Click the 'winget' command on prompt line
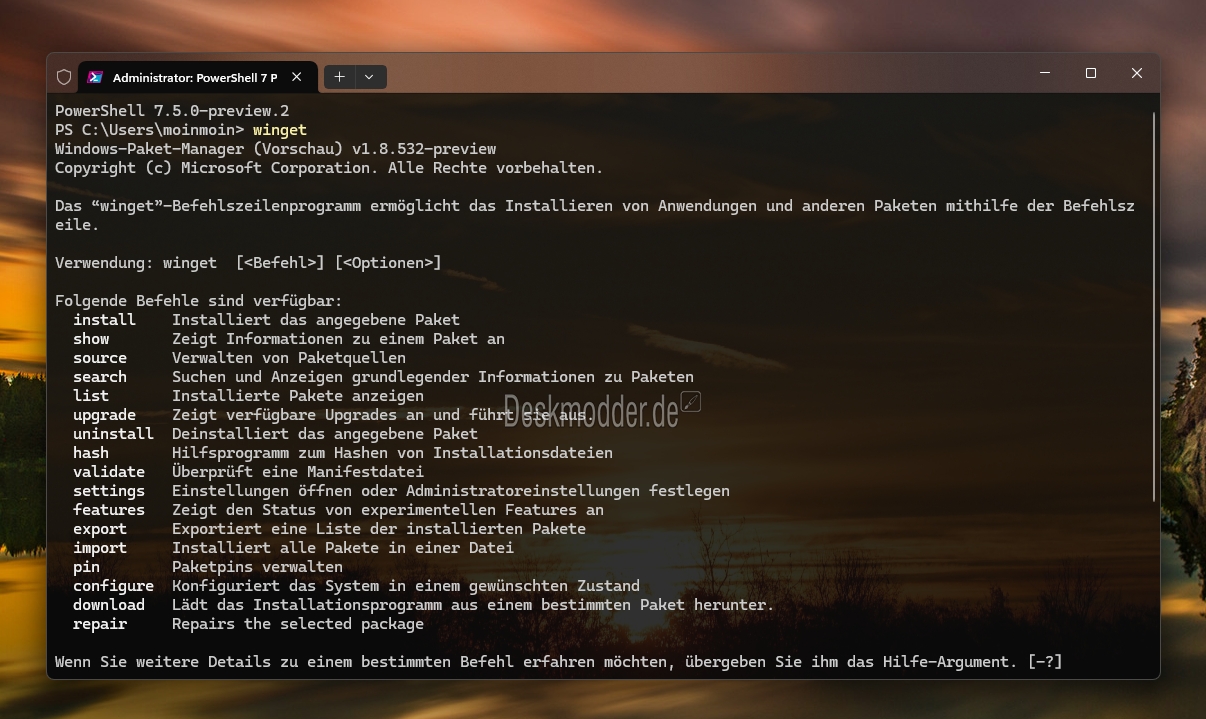This screenshot has width=1206, height=719. [280, 130]
